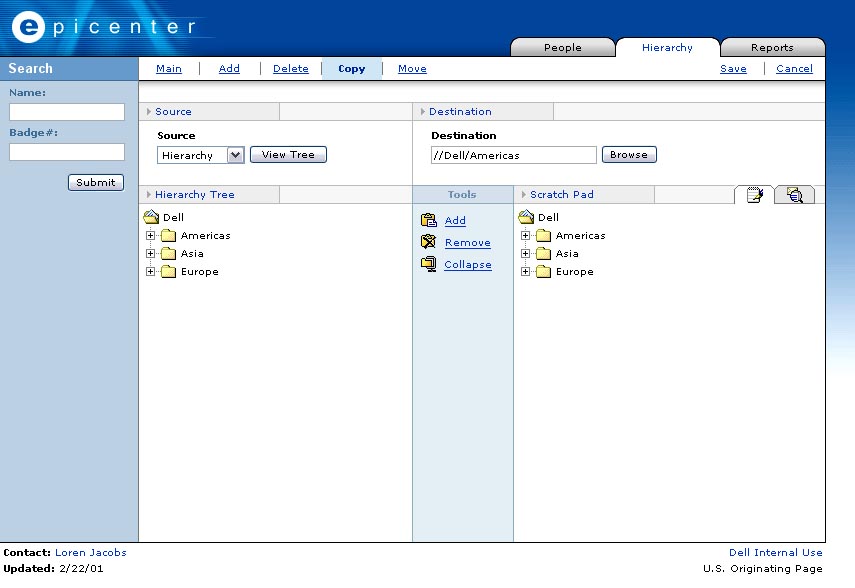The height and width of the screenshot is (588, 855).
Task: Select Europe label in Scratch Pad
Action: (575, 272)
